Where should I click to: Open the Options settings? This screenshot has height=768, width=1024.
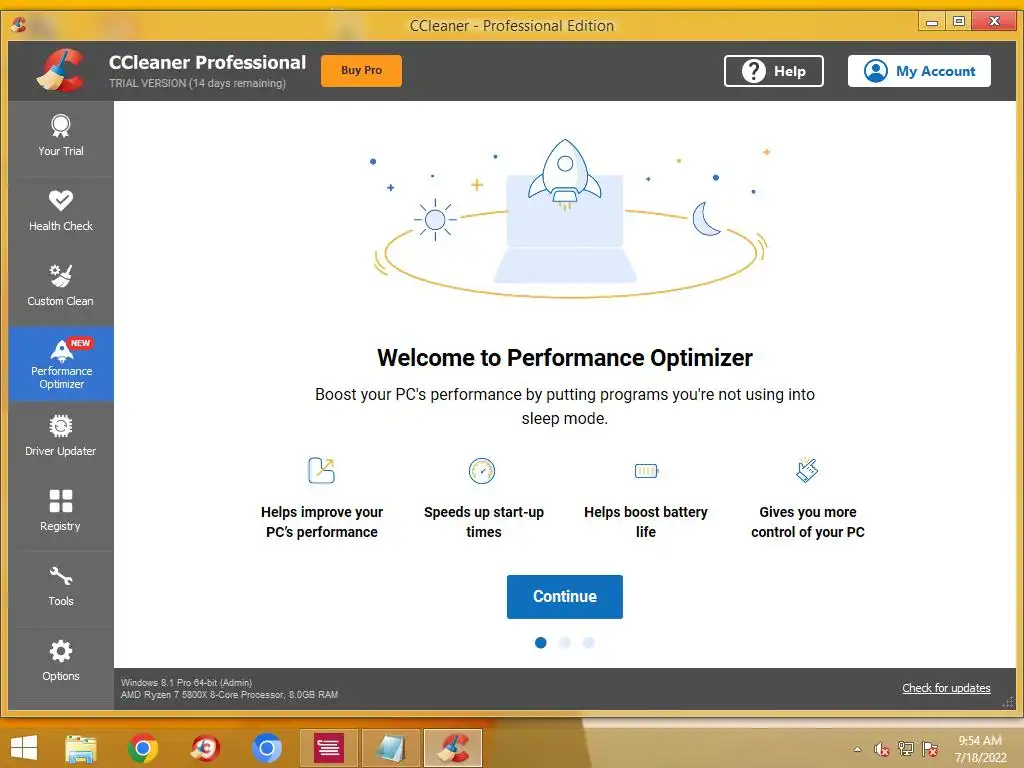click(61, 663)
